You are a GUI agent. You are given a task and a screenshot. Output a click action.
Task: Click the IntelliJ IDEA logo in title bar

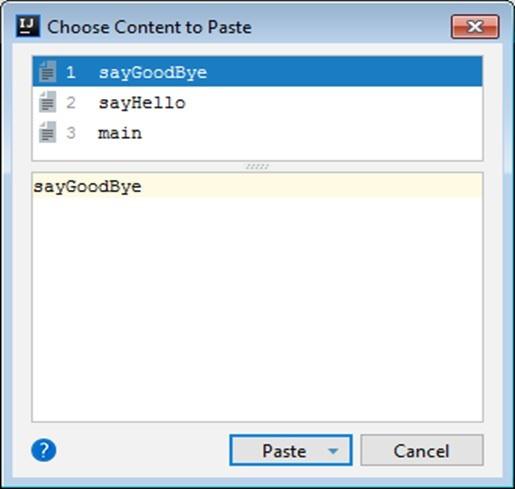[x=28, y=26]
